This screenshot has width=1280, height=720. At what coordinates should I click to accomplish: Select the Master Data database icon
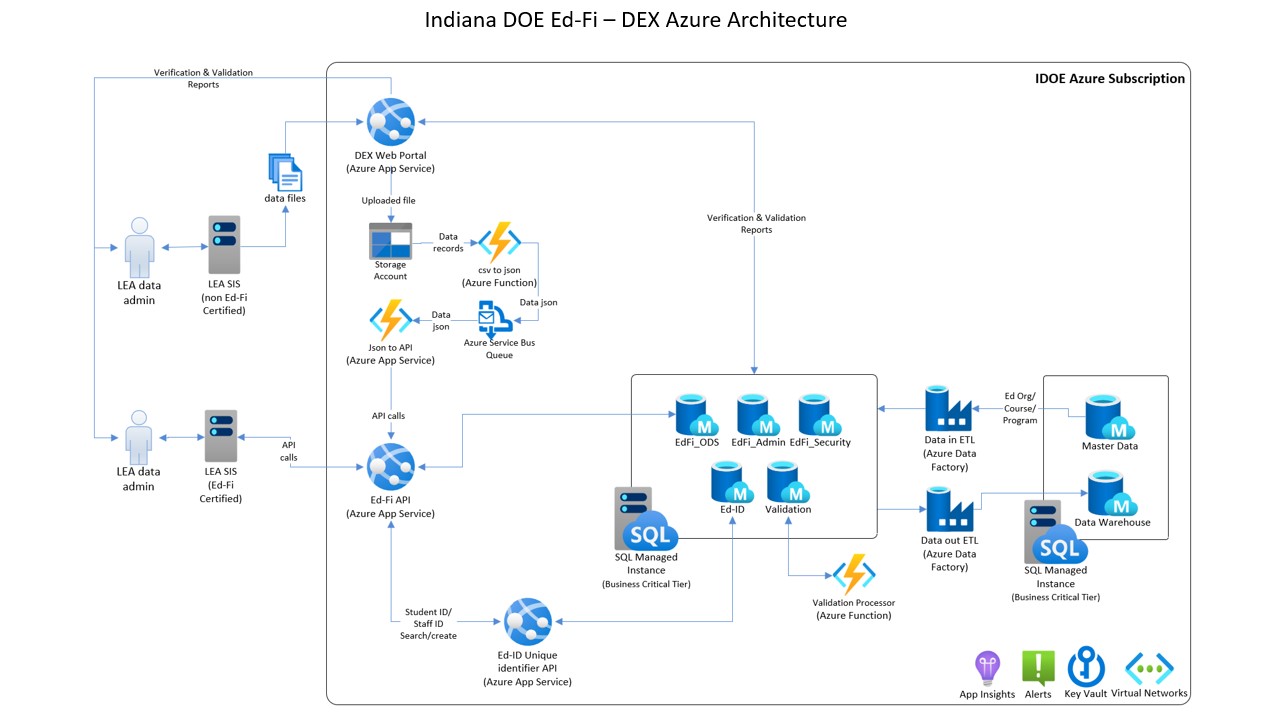(x=1109, y=415)
